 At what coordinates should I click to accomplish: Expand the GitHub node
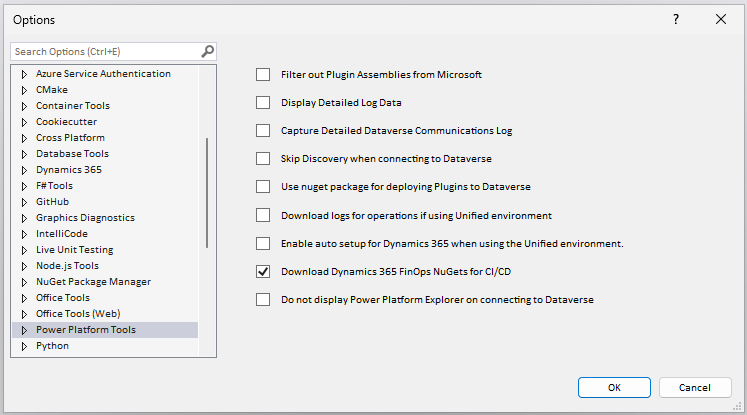click(x=24, y=202)
